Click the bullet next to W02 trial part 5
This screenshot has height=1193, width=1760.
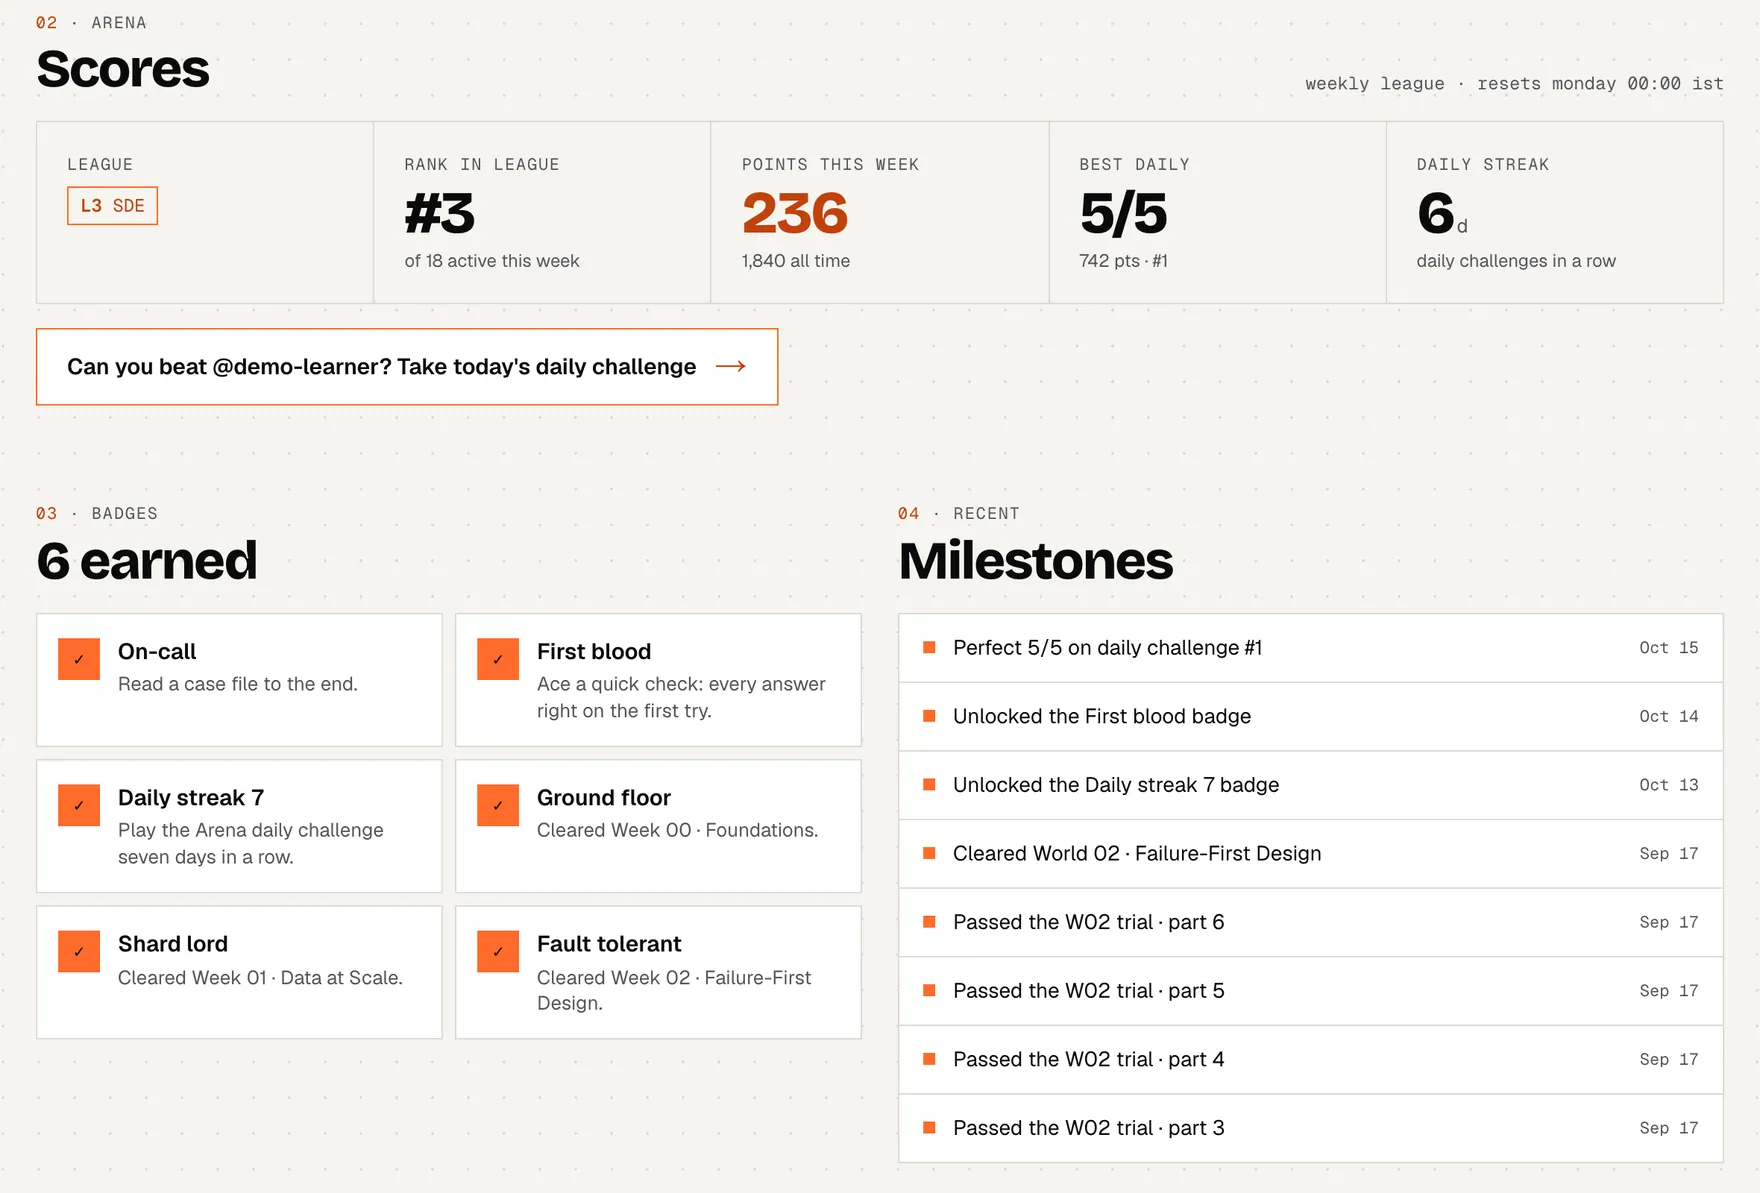click(929, 990)
